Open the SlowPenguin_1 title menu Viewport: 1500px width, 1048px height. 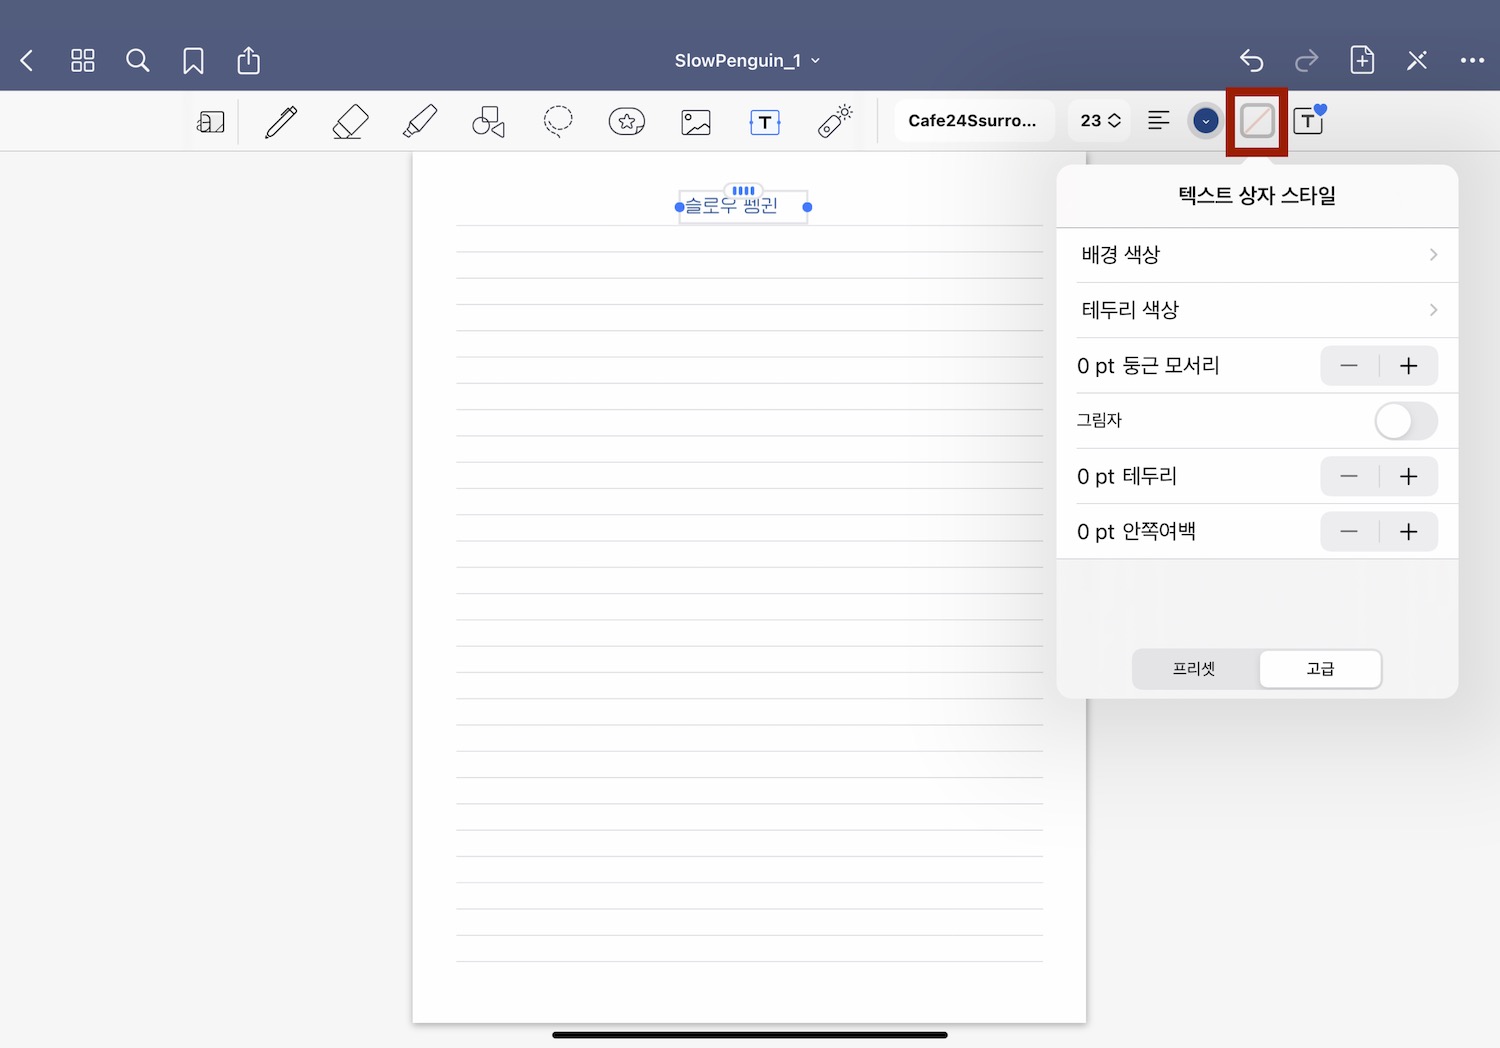tap(747, 60)
